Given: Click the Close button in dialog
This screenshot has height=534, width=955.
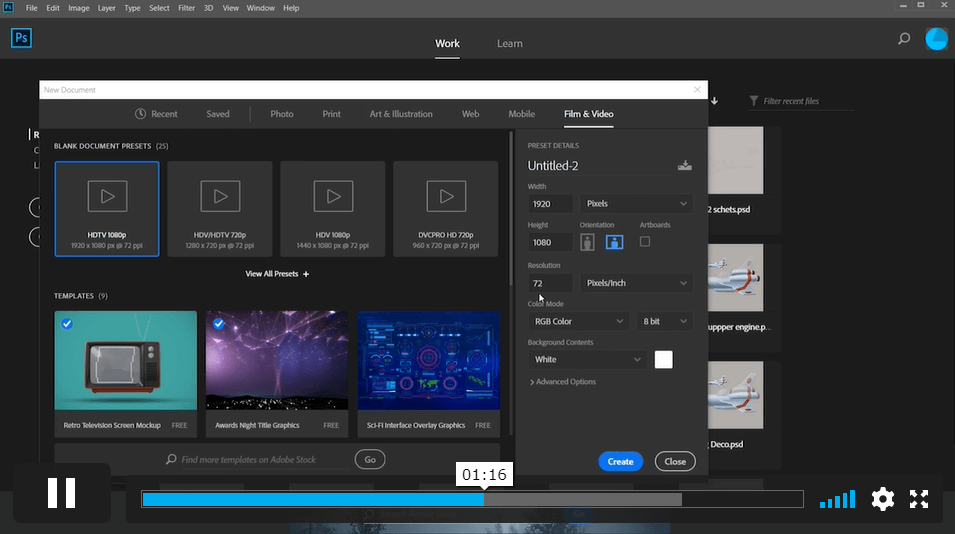Looking at the screenshot, I should pyautogui.click(x=675, y=462).
